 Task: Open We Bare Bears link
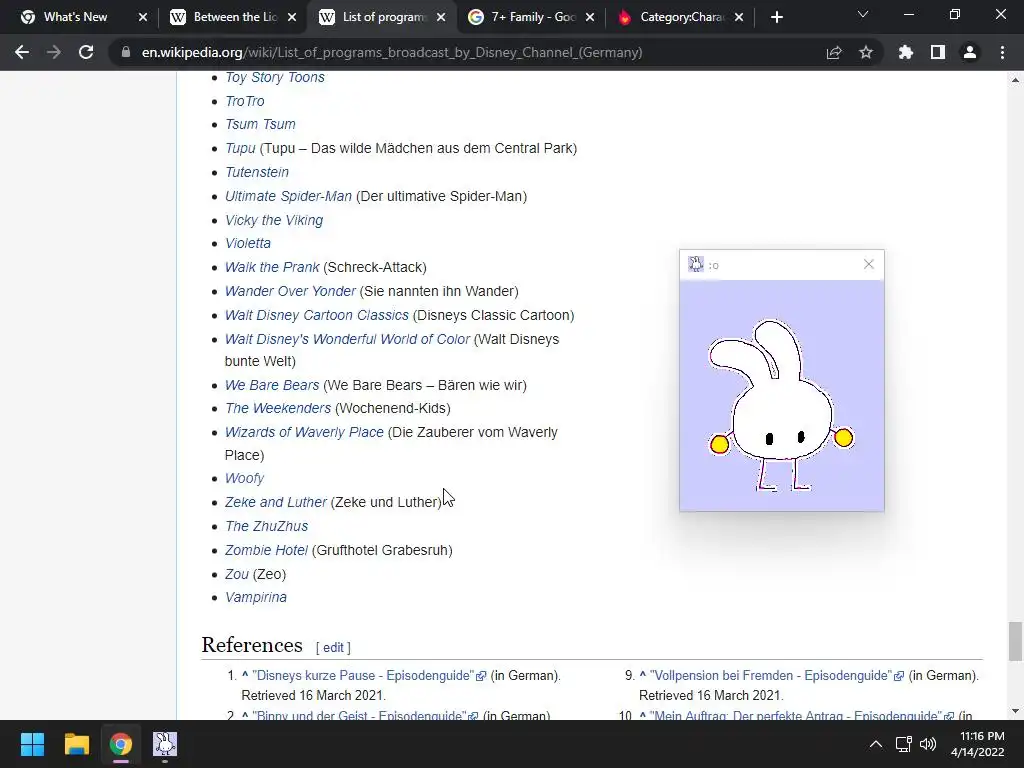(272, 385)
